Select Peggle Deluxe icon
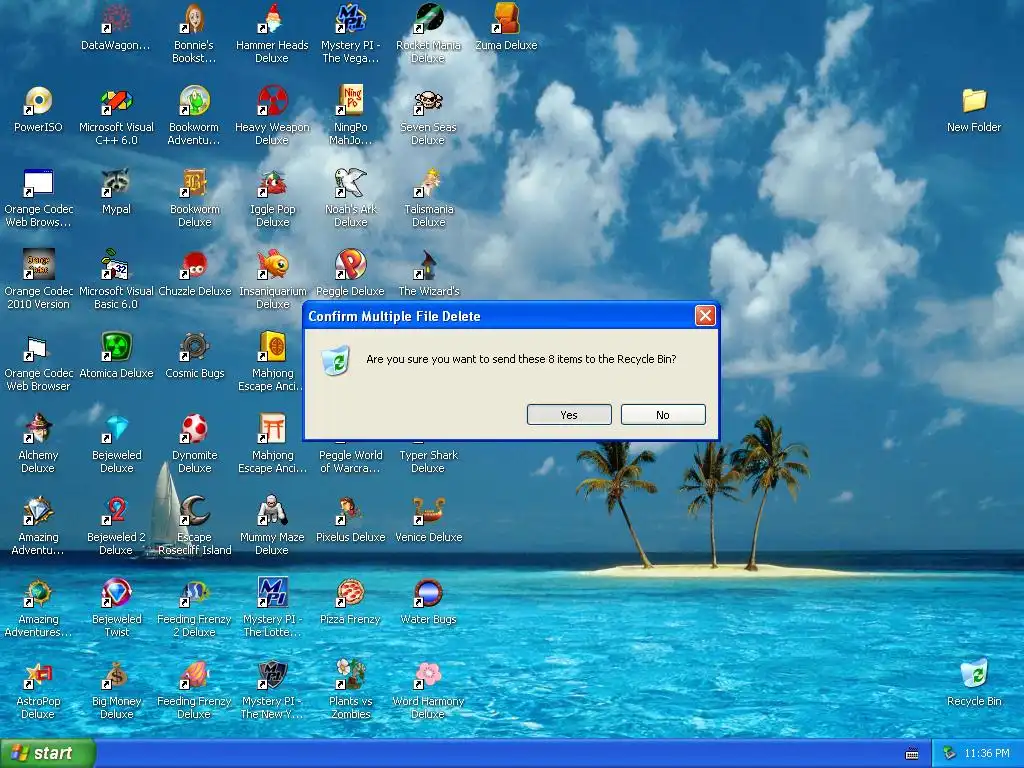 [351, 273]
